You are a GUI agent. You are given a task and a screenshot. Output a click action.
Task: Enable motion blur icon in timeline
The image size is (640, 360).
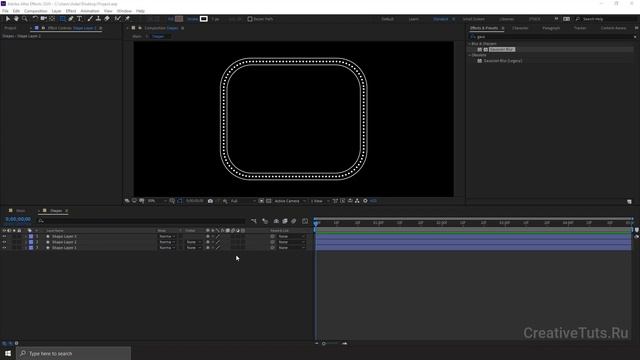[293, 221]
